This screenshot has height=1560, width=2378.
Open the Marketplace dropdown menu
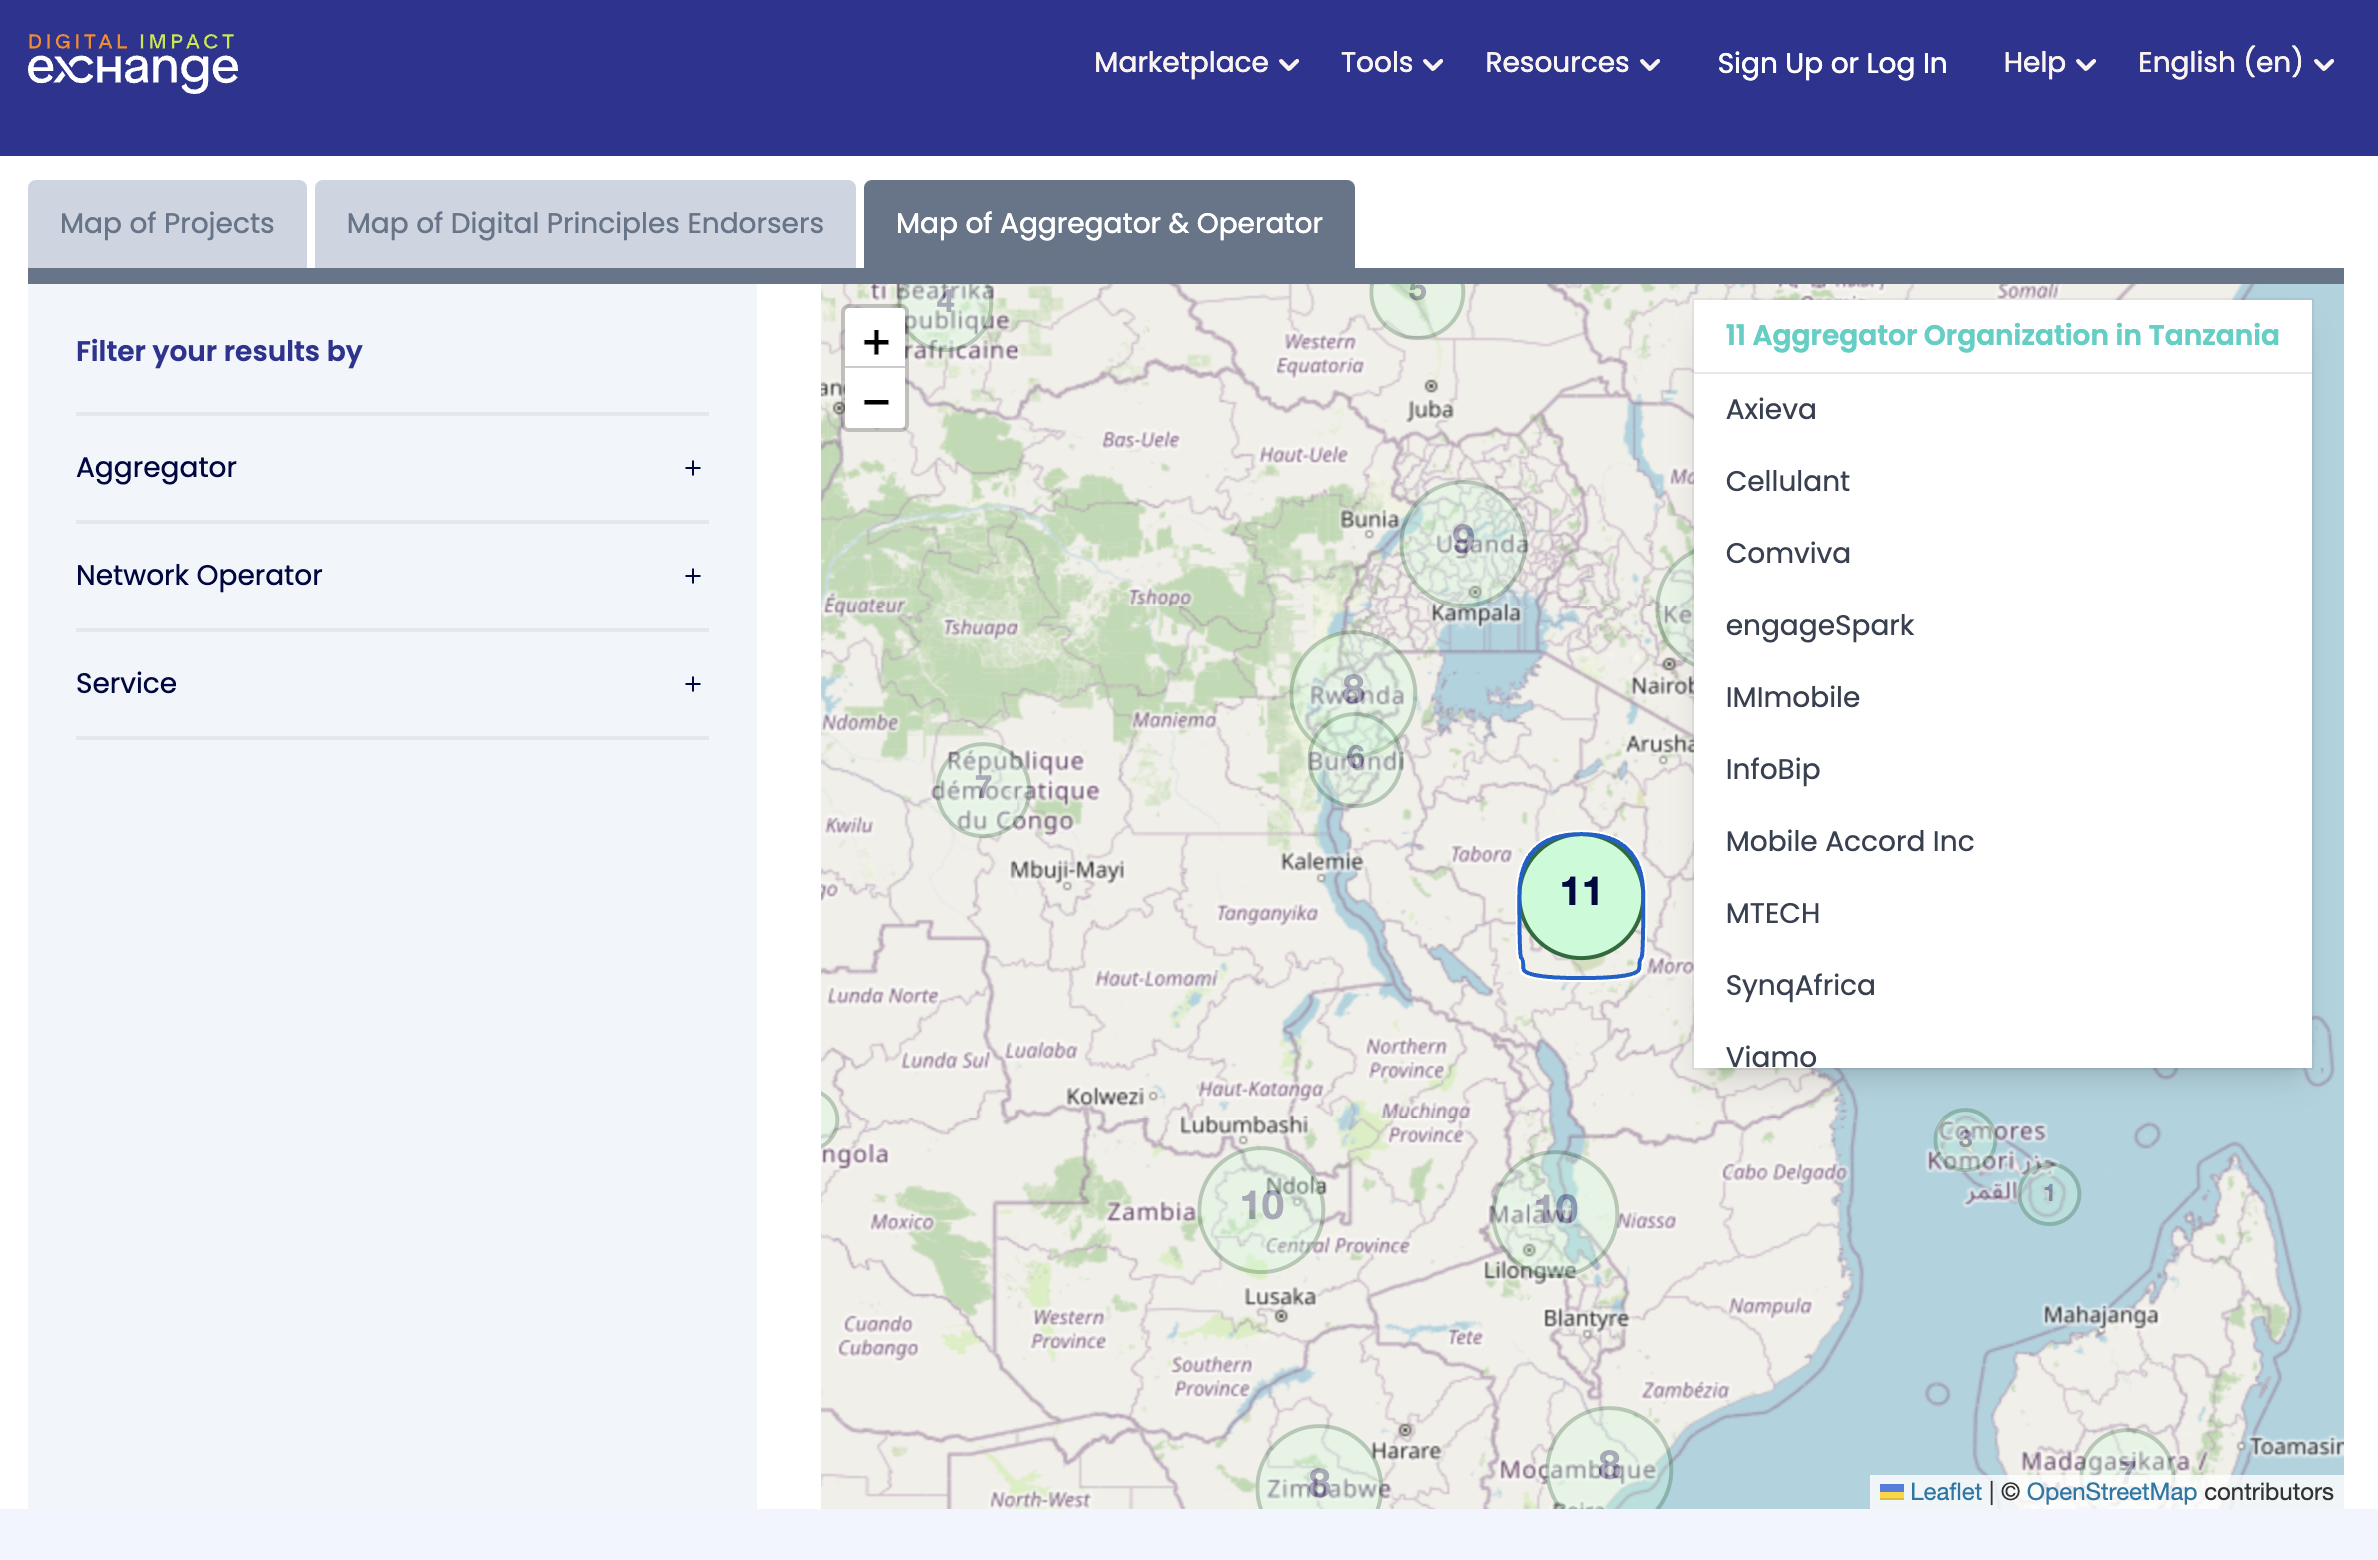[x=1196, y=62]
